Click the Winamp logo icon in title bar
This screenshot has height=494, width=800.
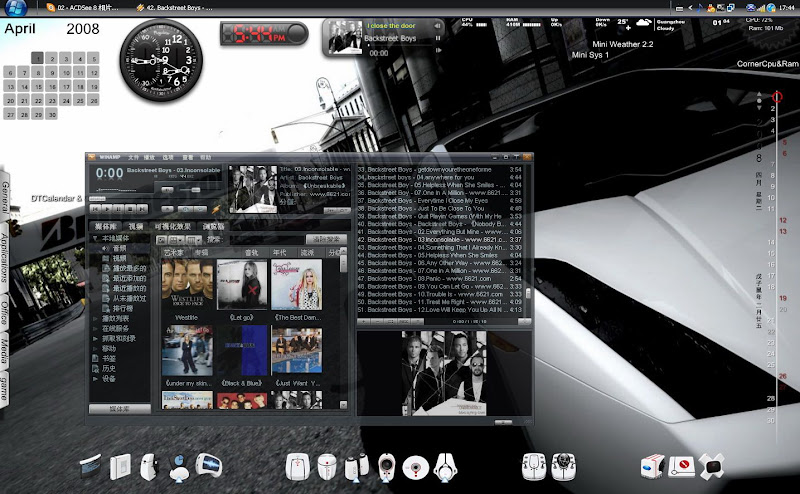(91, 157)
